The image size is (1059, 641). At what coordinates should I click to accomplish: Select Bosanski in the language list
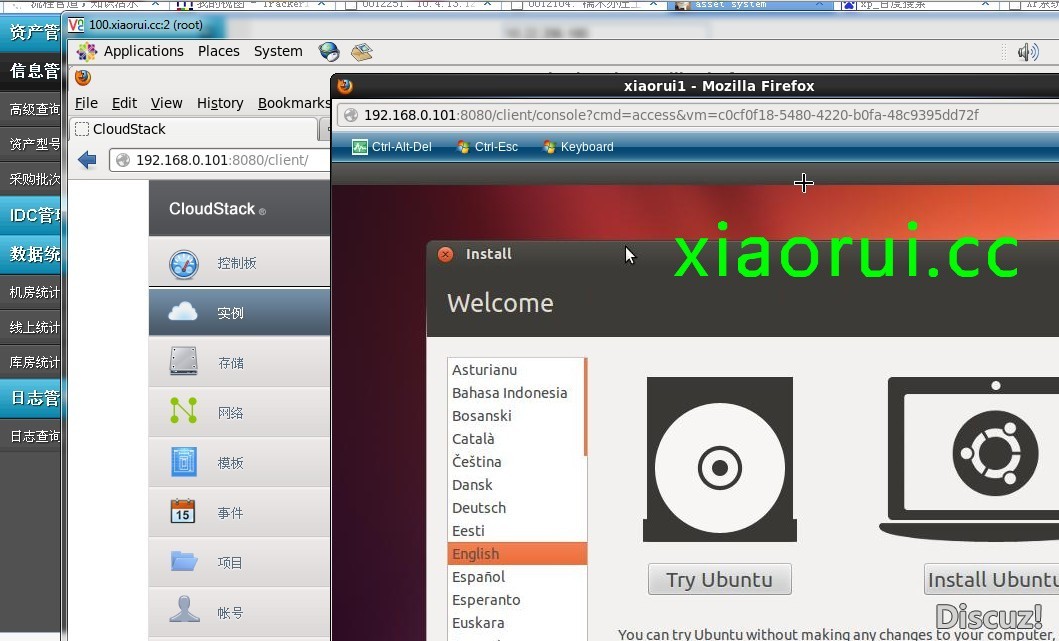(x=515, y=416)
